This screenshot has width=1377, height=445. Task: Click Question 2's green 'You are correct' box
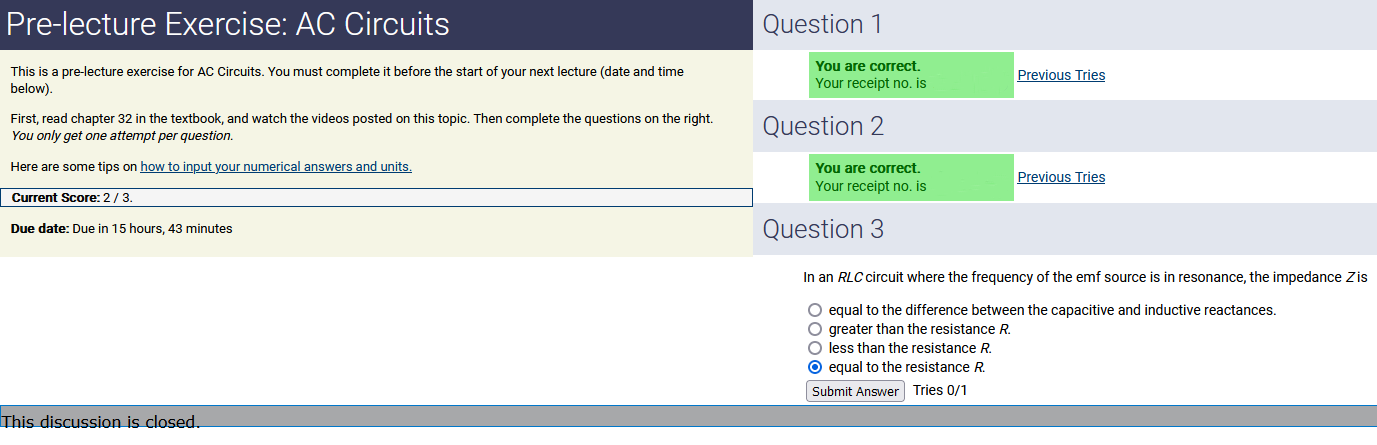click(911, 177)
